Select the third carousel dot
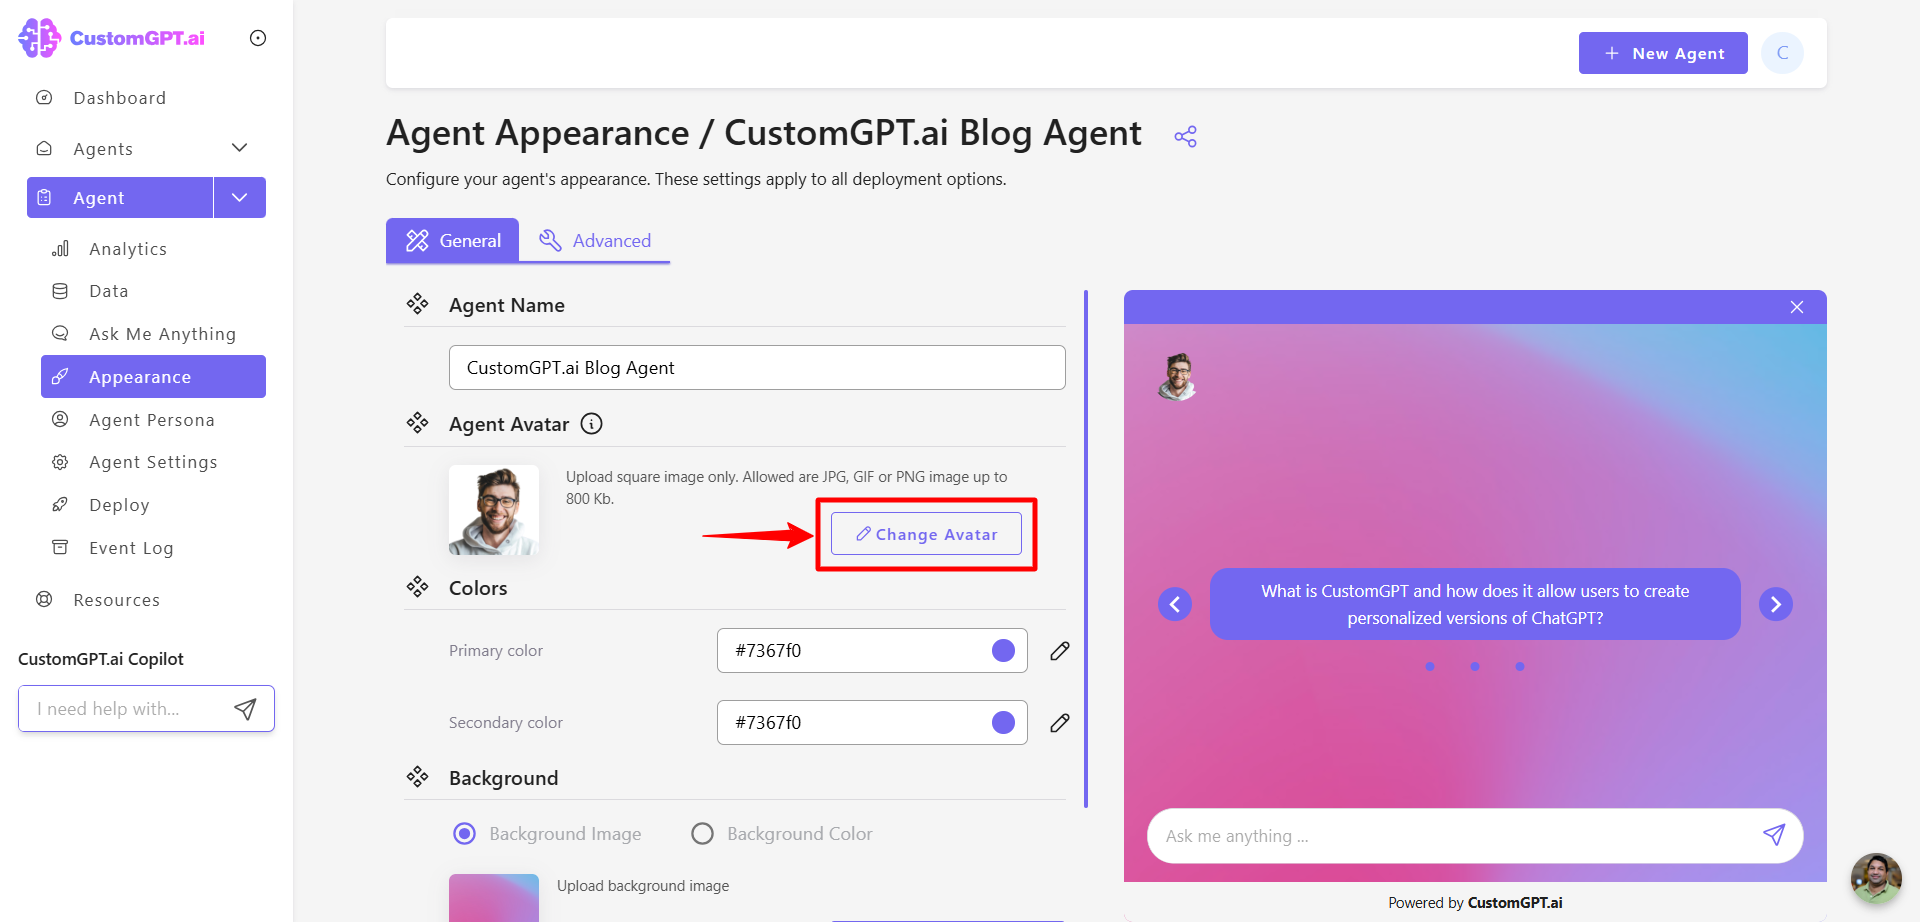Screen dimensions: 1920x922 pos(1520,667)
